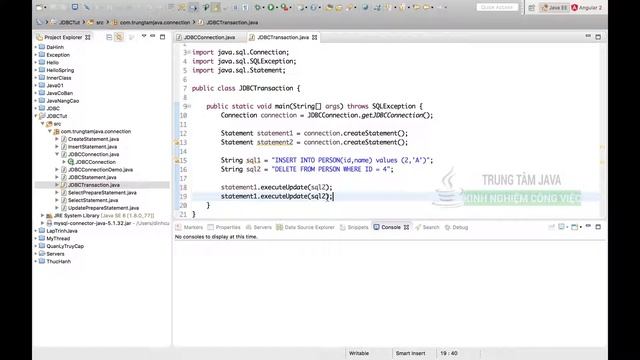This screenshot has height=360, width=640.
Task: Select SelectStatement.java in tree
Action: pos(93,200)
